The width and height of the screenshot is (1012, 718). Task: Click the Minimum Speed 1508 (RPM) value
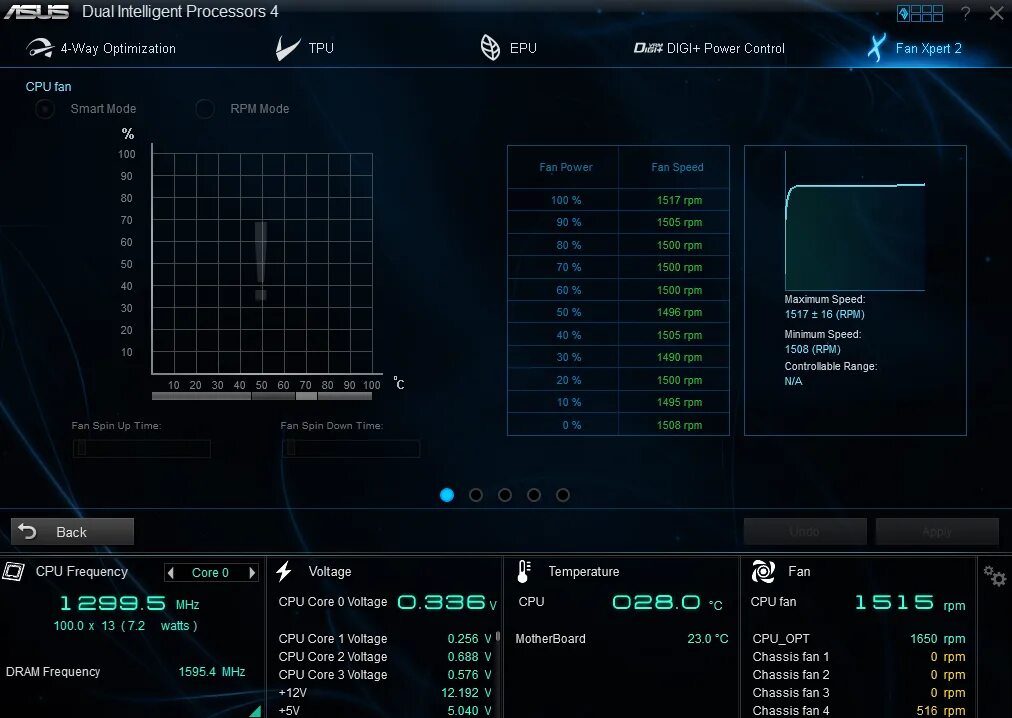813,349
